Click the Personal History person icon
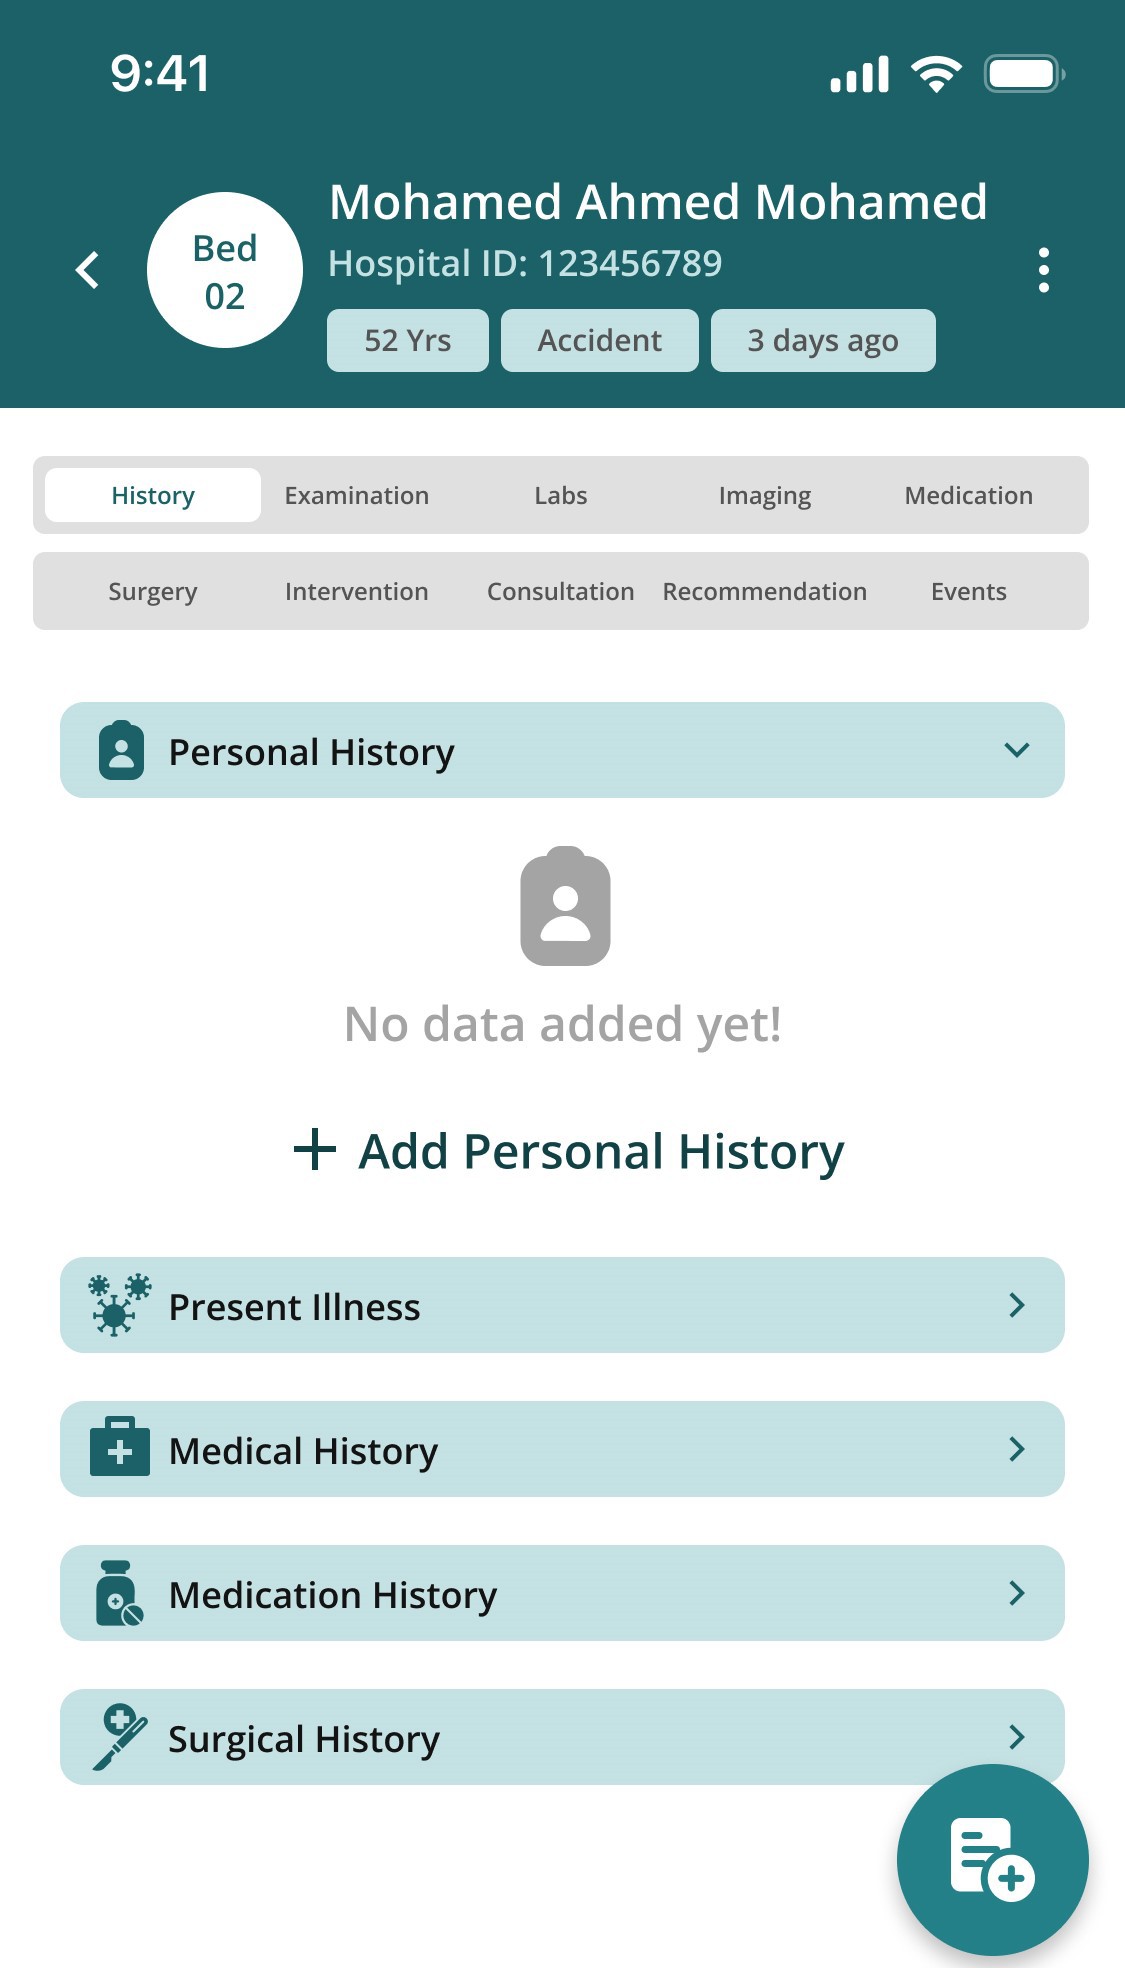Viewport: 1125px width, 1968px height. (123, 750)
